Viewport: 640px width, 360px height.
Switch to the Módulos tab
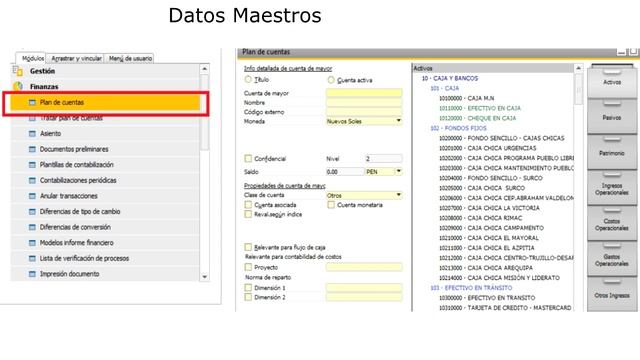[33, 58]
